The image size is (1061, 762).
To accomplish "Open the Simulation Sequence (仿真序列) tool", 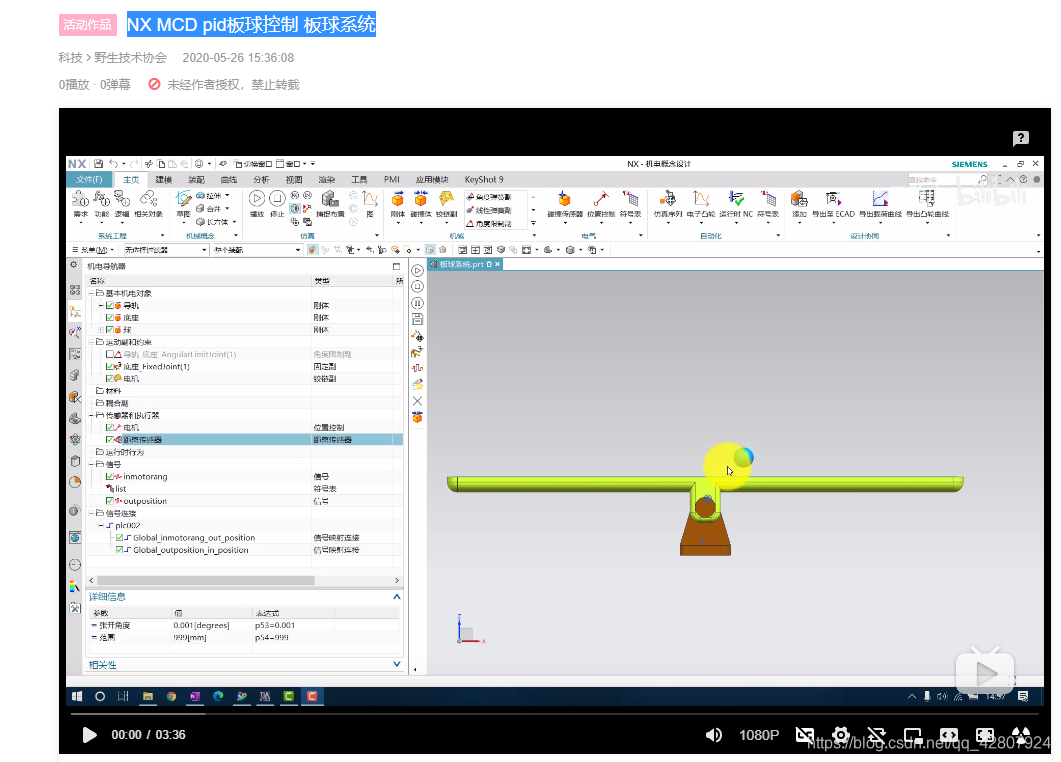I will pyautogui.click(x=668, y=203).
